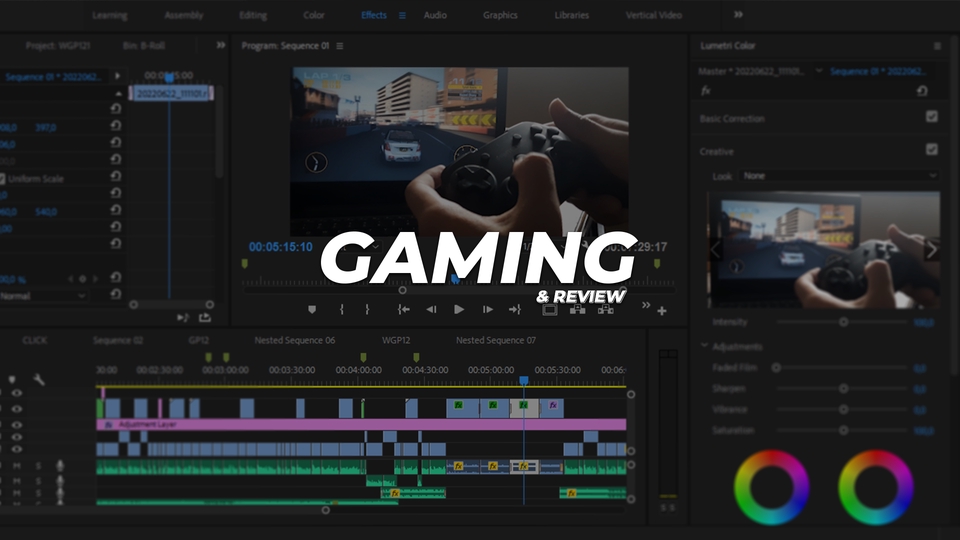Click the timeline marker near 00:04:00:00

363,357
